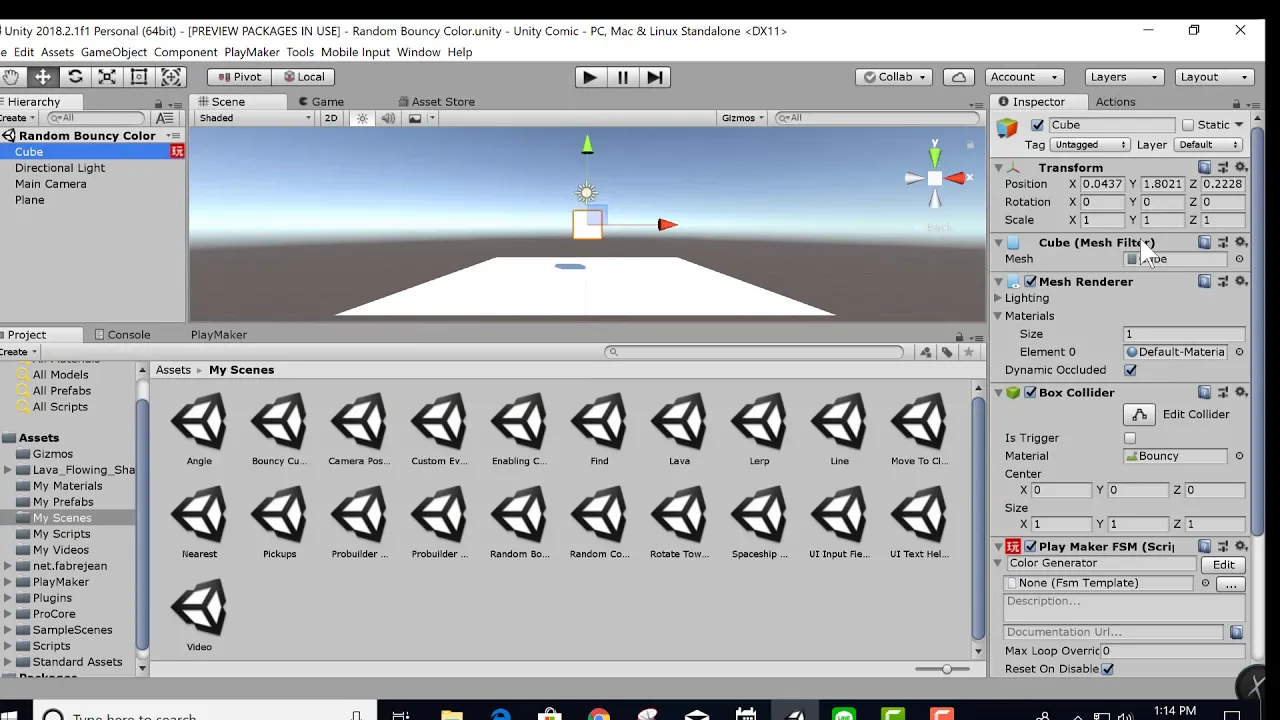Open scene effects image dropdown
Viewport: 1280px width, 720px height.
click(x=420, y=118)
